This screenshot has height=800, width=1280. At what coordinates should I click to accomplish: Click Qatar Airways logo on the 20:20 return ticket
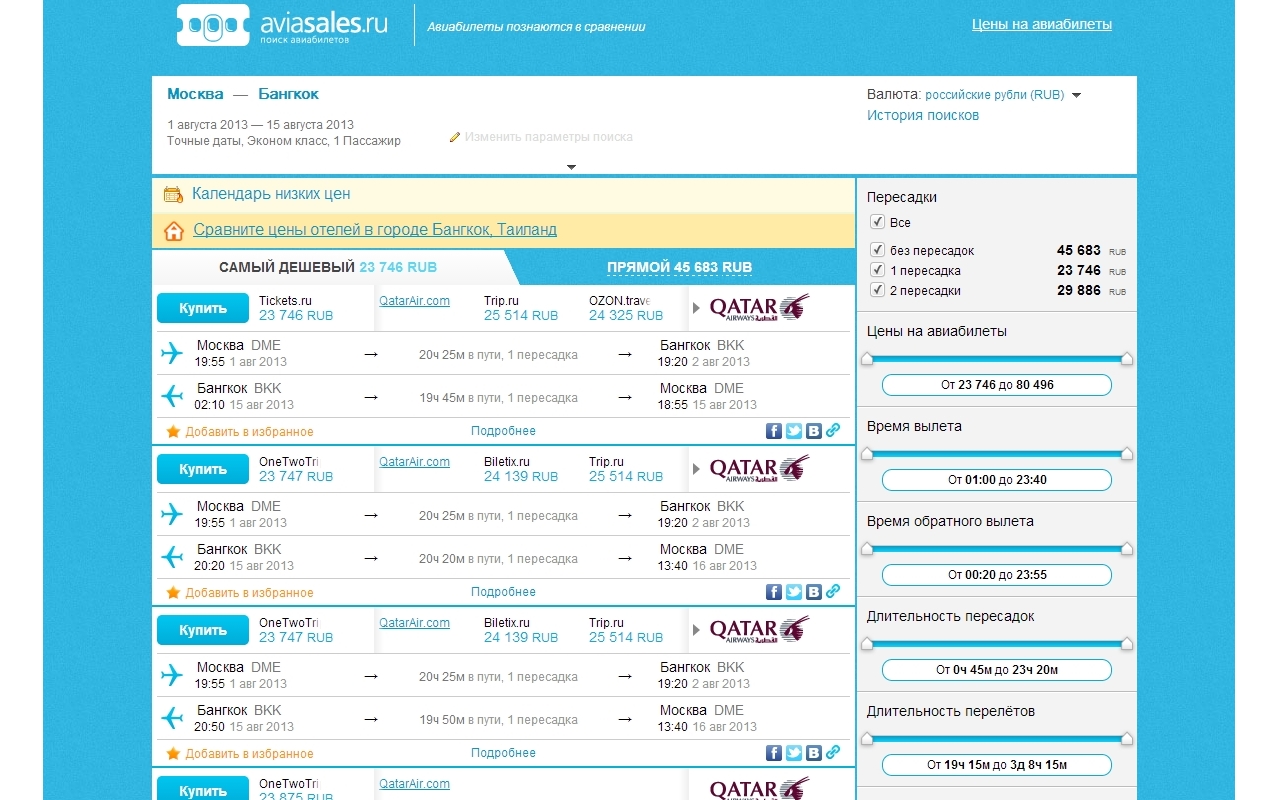[759, 468]
